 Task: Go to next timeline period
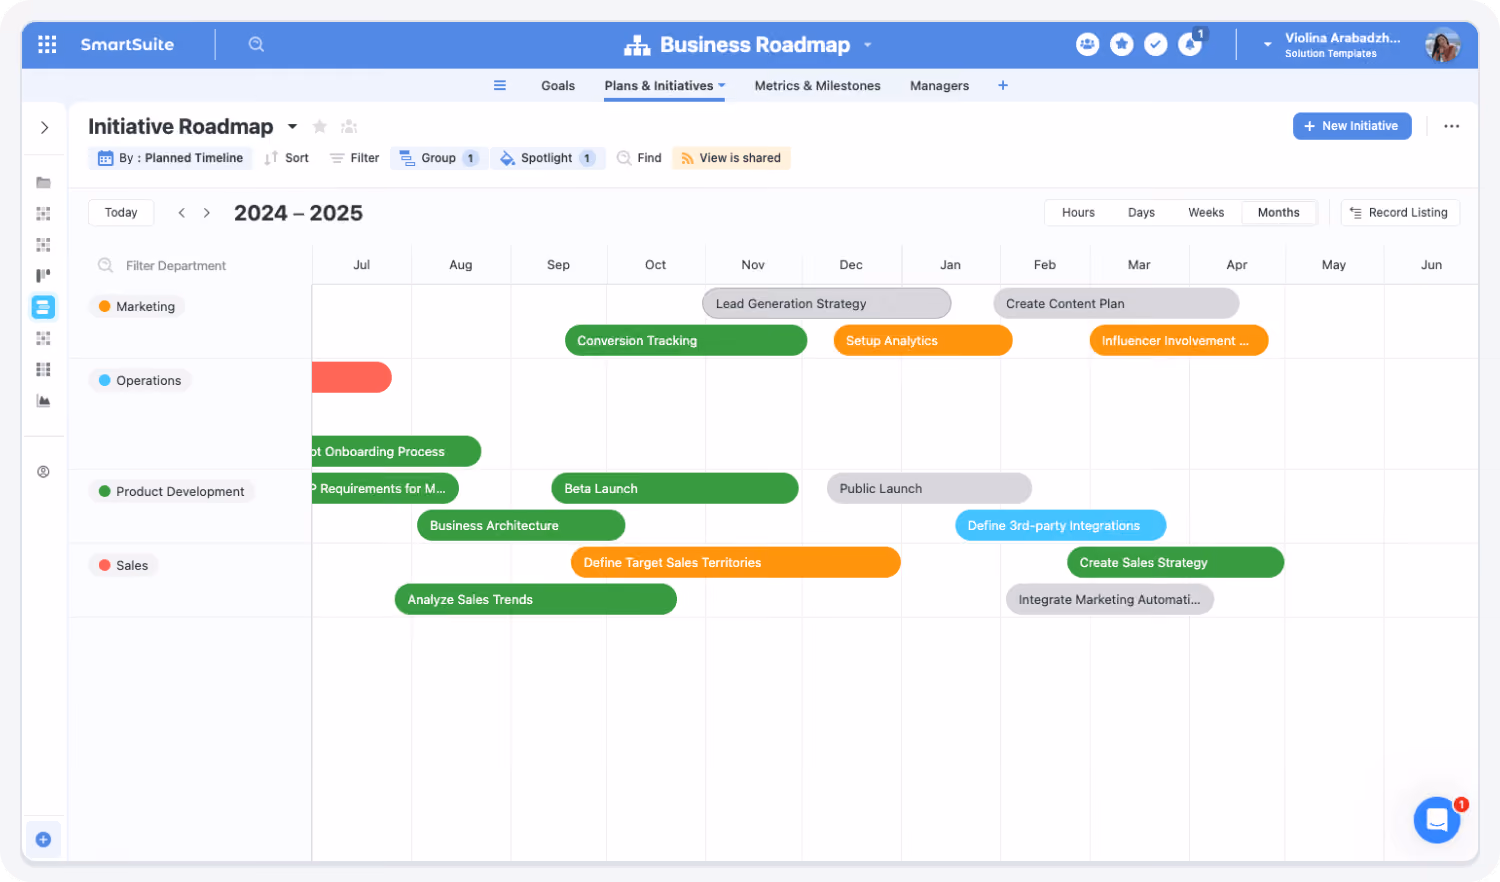(207, 212)
